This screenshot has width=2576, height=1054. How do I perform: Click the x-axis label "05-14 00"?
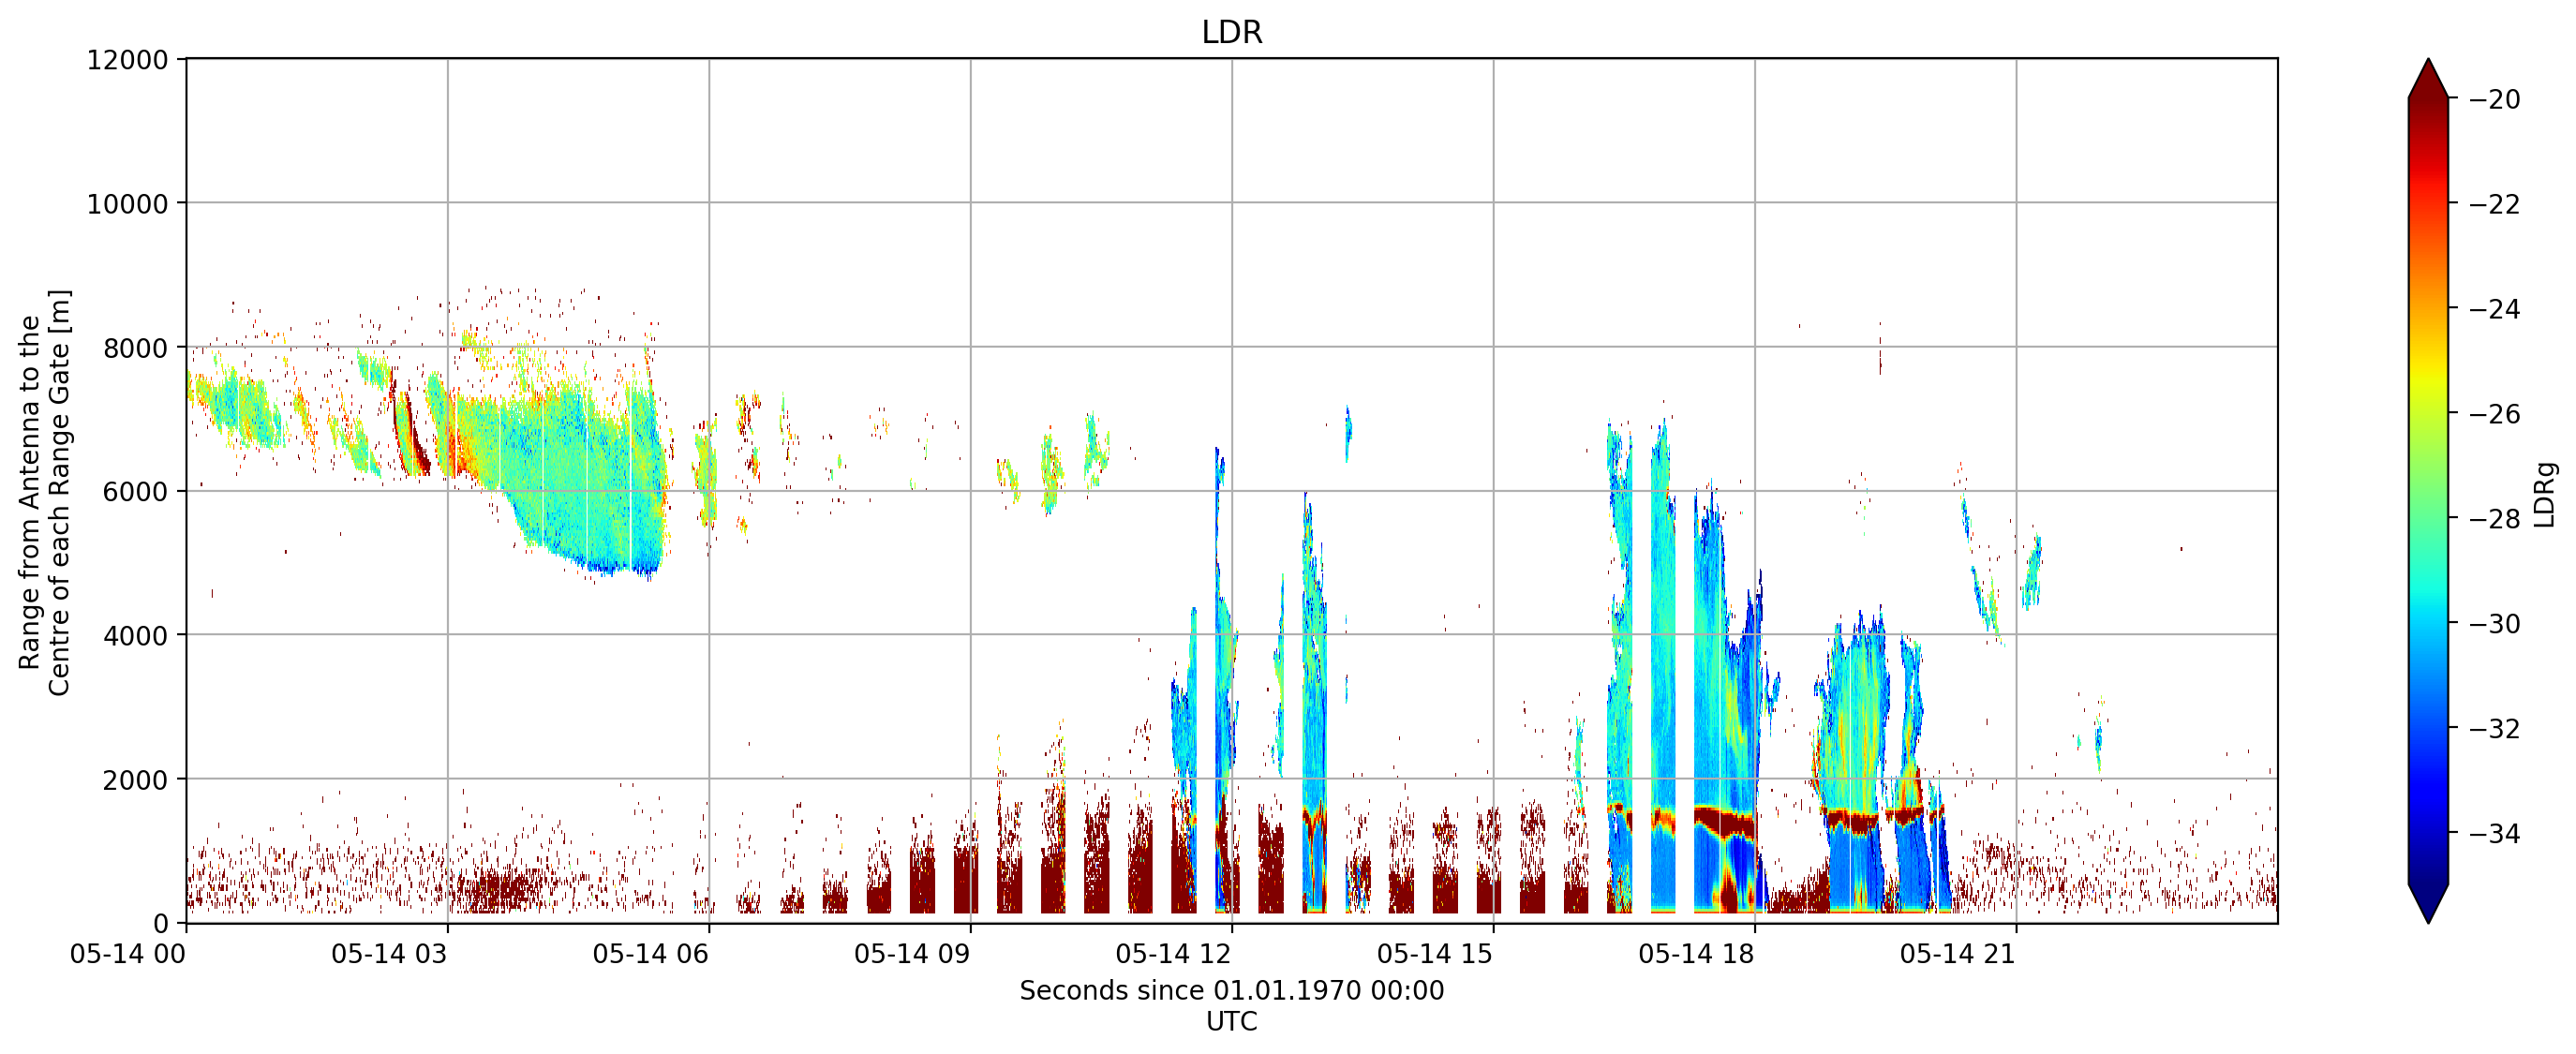(x=128, y=954)
